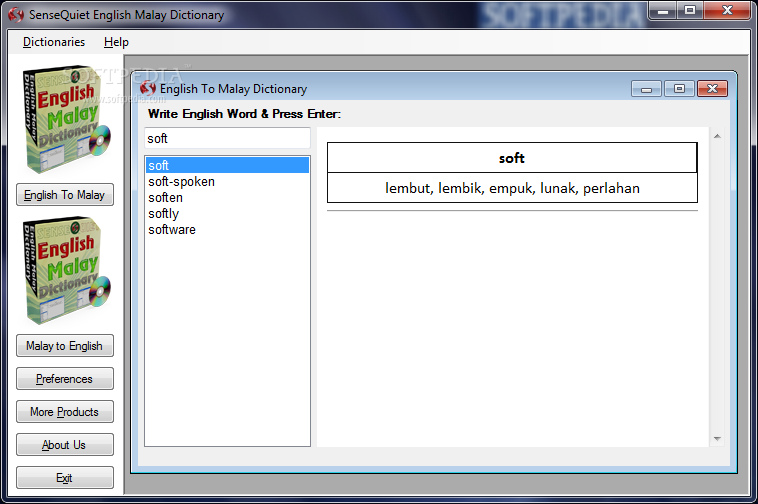Click the English To Malay button
The image size is (758, 504).
point(65,195)
